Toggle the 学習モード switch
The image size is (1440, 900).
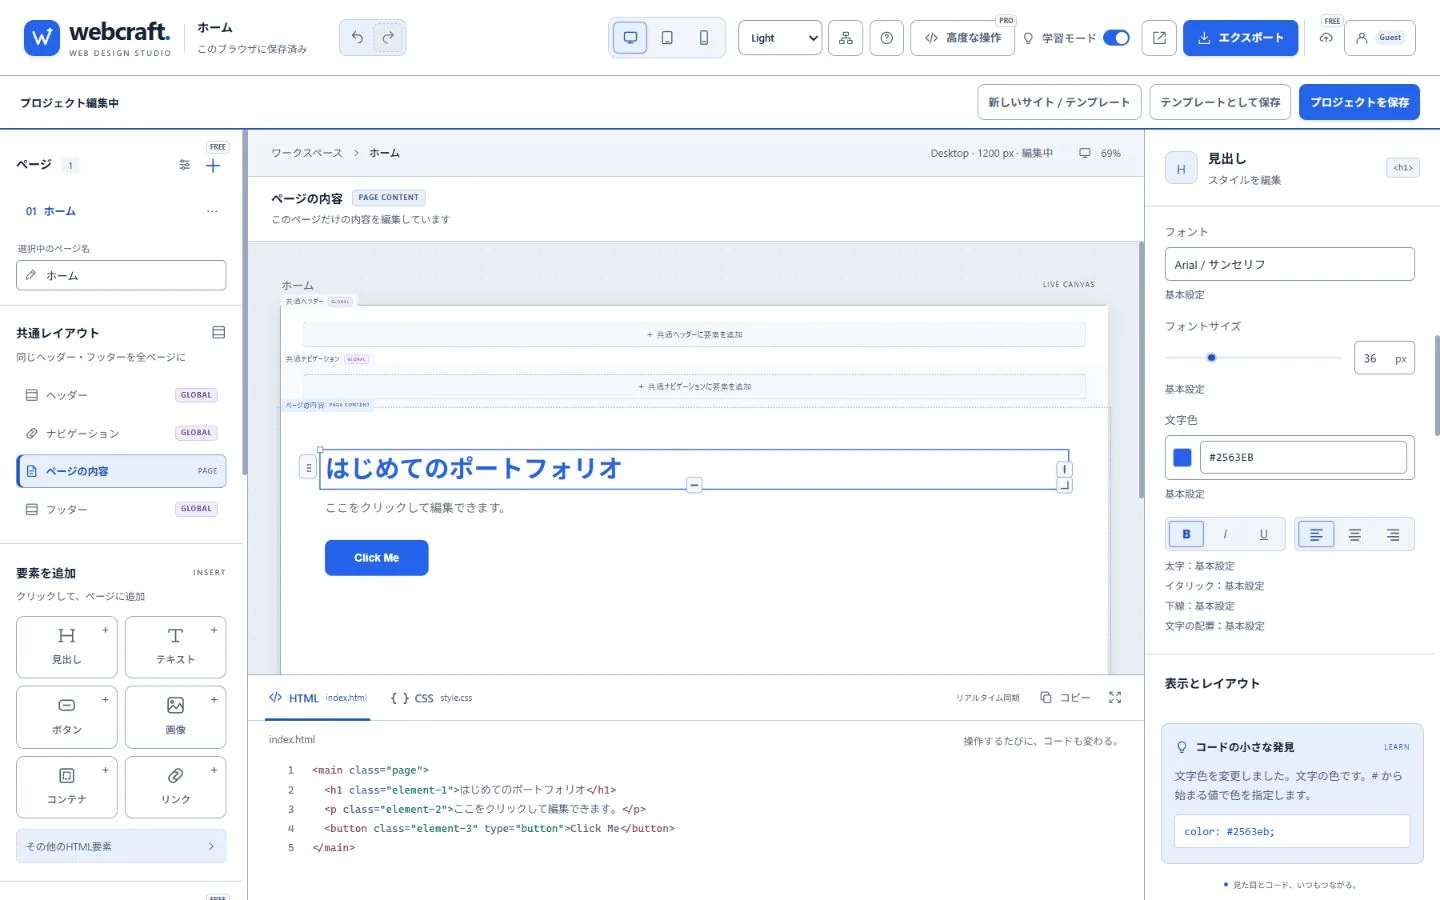[1116, 38]
